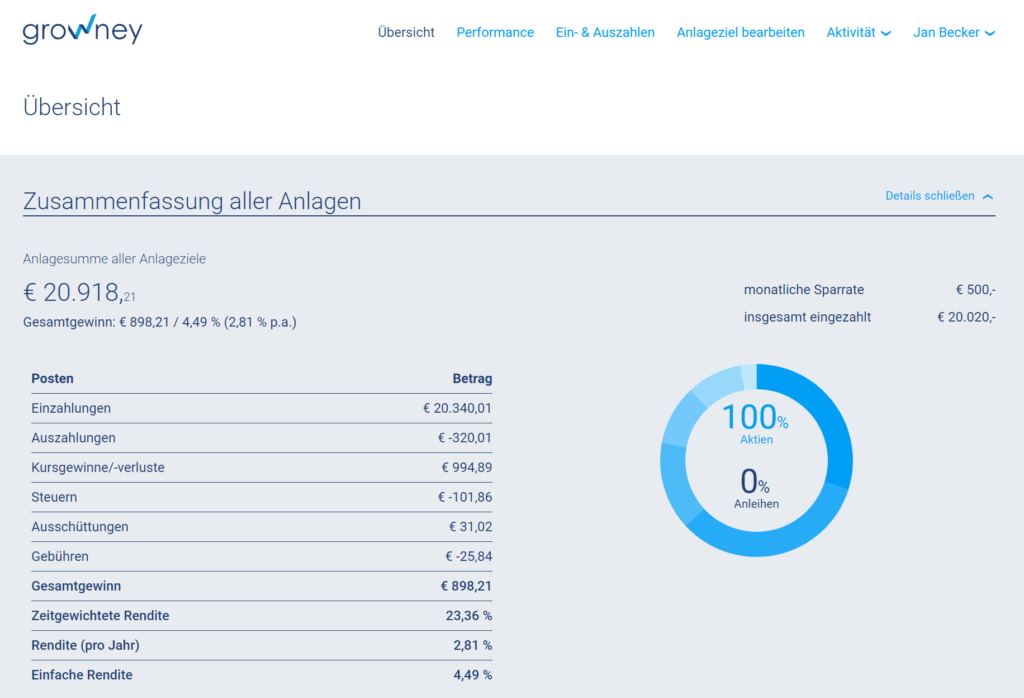Screen dimensions: 1024x698
Task: Click the lightest blue donut chart segment
Action: point(749,377)
